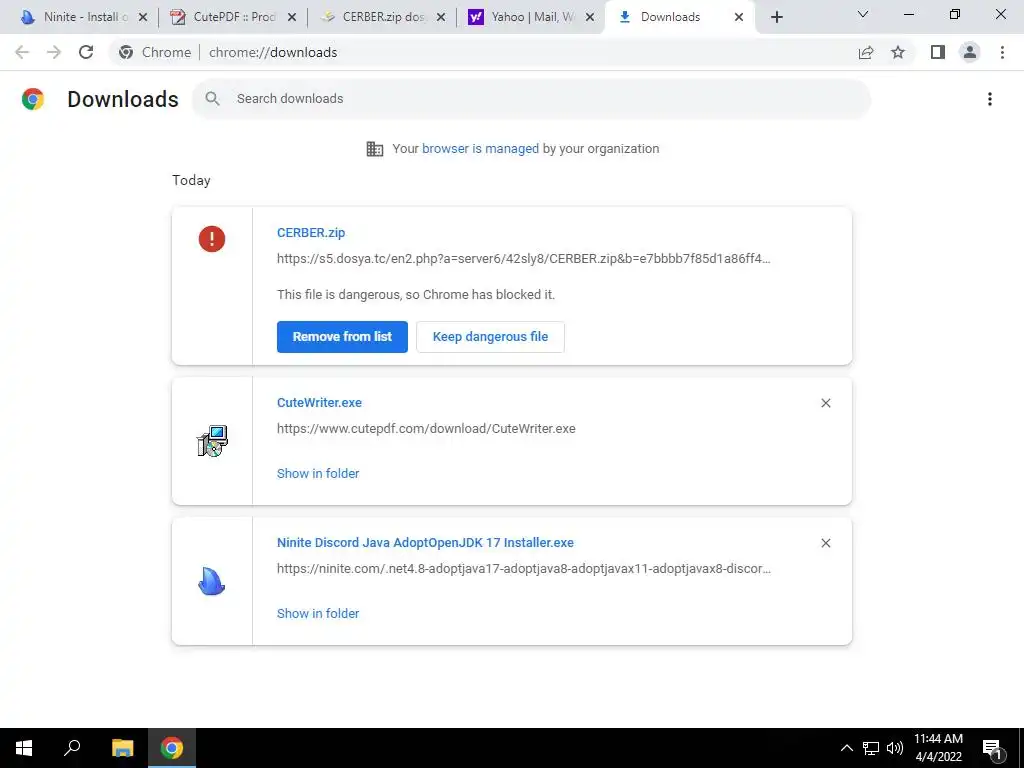The image size is (1024, 768).
Task: Click the cutepdf.com download URL
Action: pos(426,429)
